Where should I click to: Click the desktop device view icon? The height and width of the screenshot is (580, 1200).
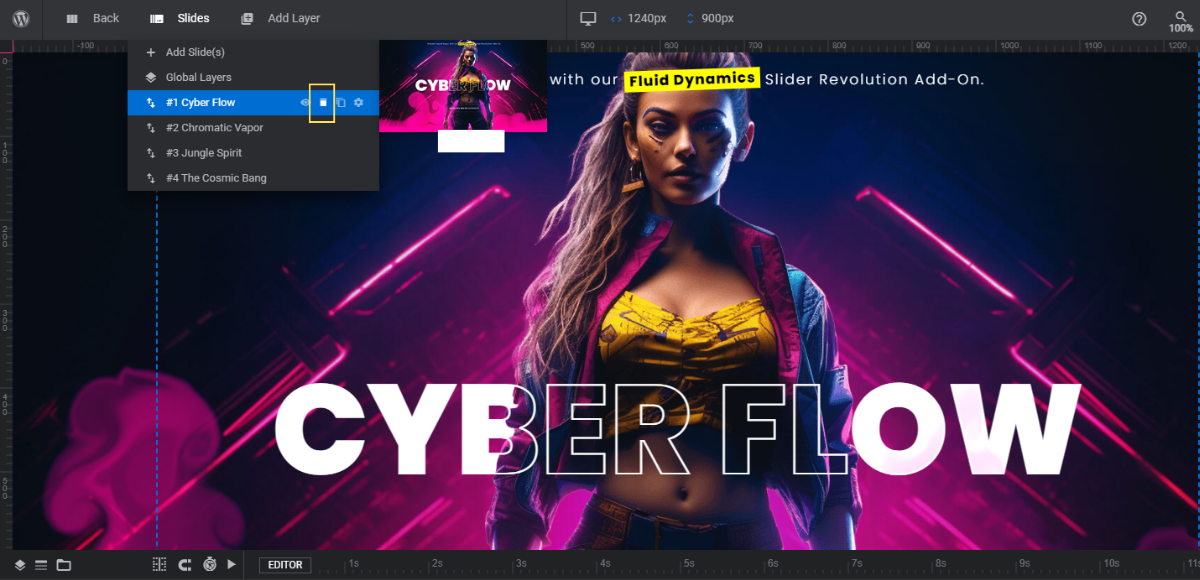click(x=588, y=18)
